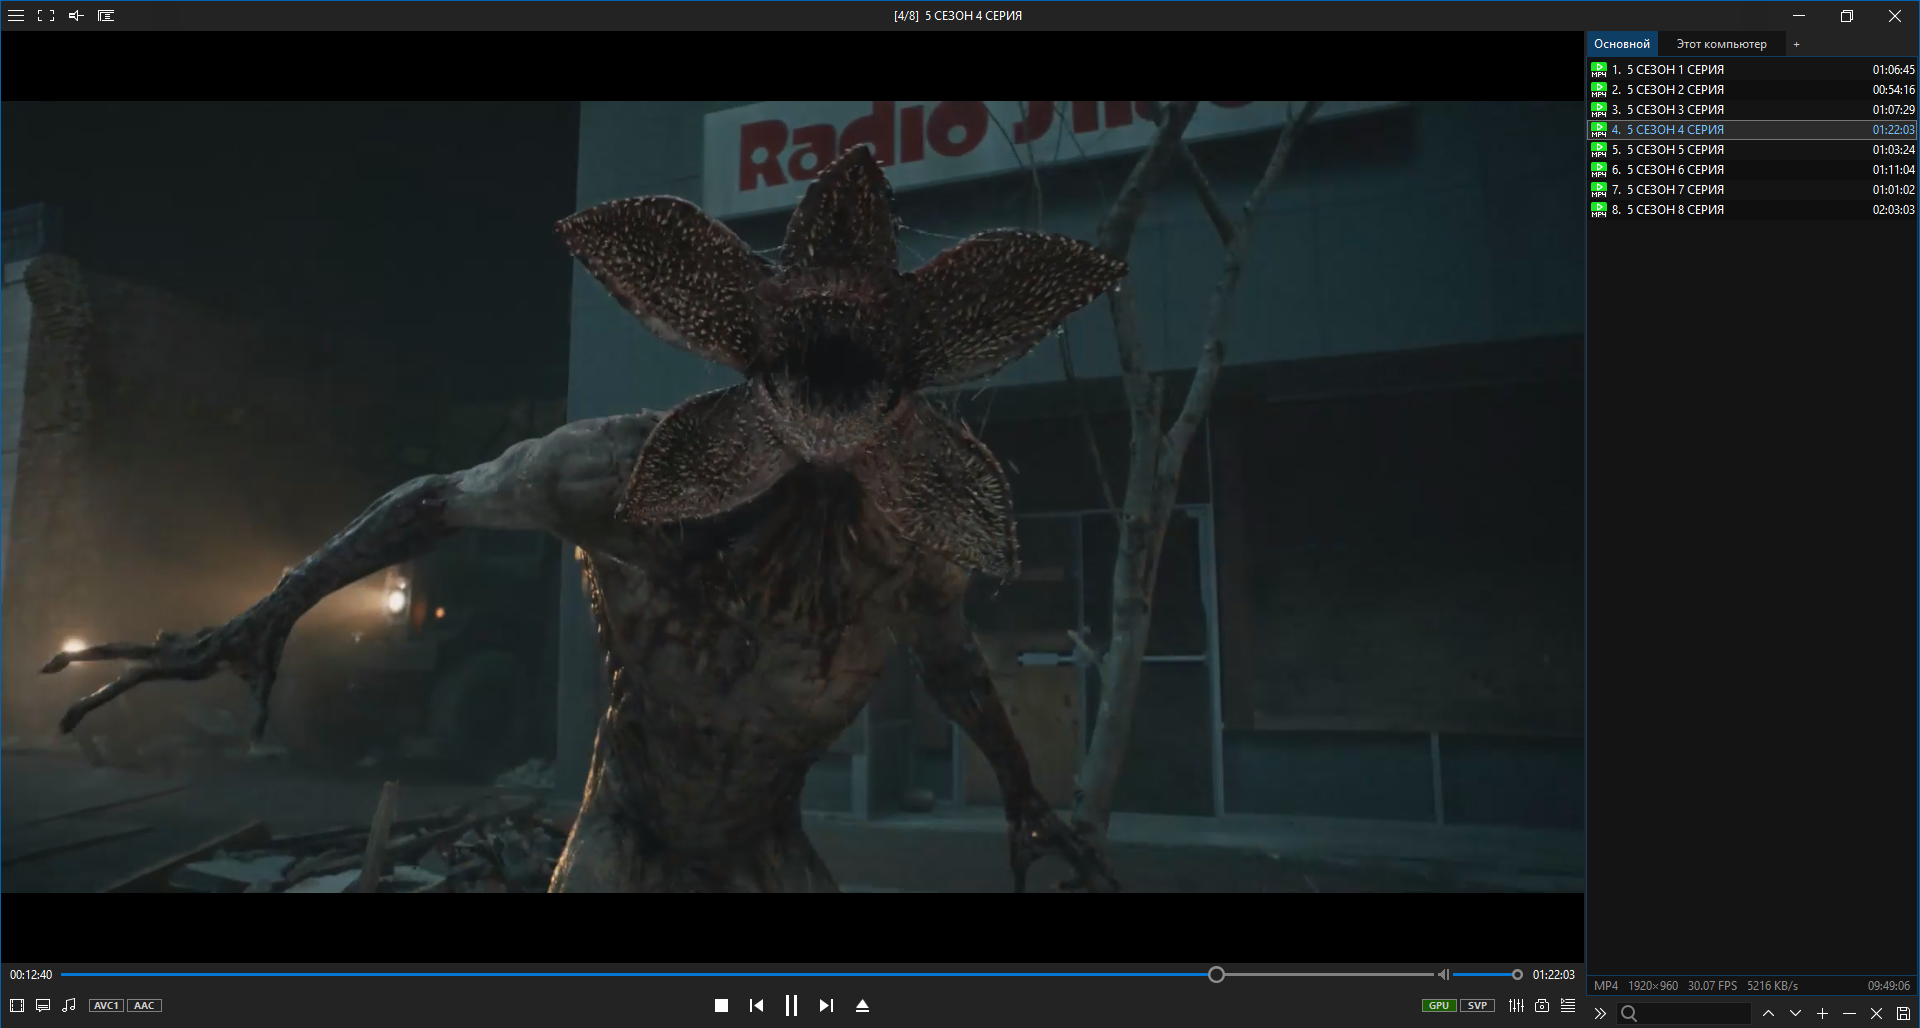Click the pin-on-top icon in title bar

pyautogui.click(x=76, y=16)
